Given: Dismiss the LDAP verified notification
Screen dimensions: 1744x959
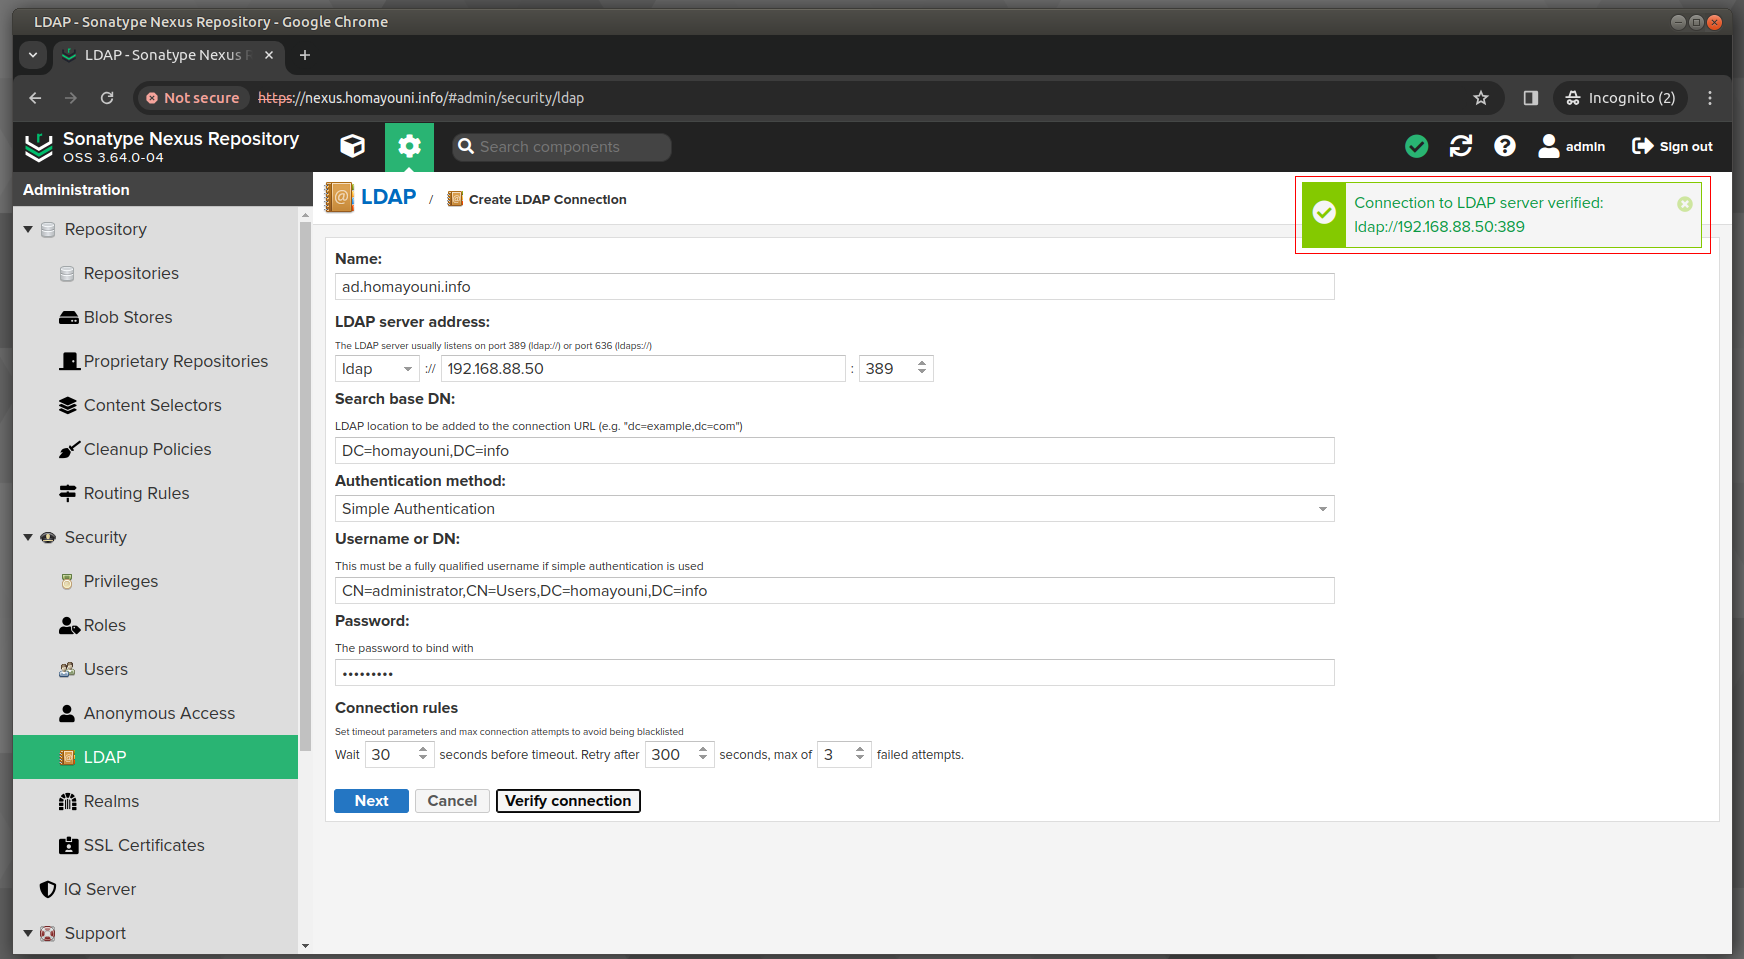Looking at the screenshot, I should pyautogui.click(x=1685, y=204).
